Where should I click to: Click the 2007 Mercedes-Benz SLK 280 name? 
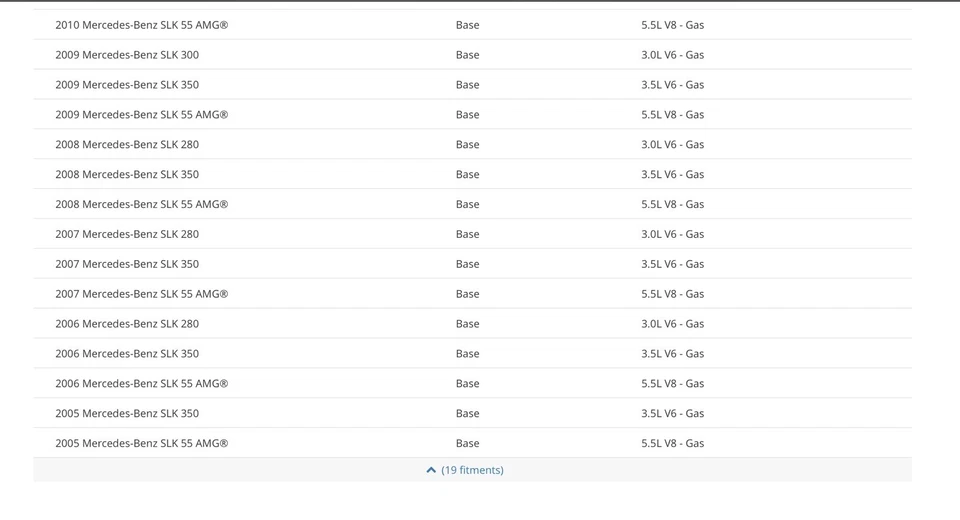tap(127, 235)
